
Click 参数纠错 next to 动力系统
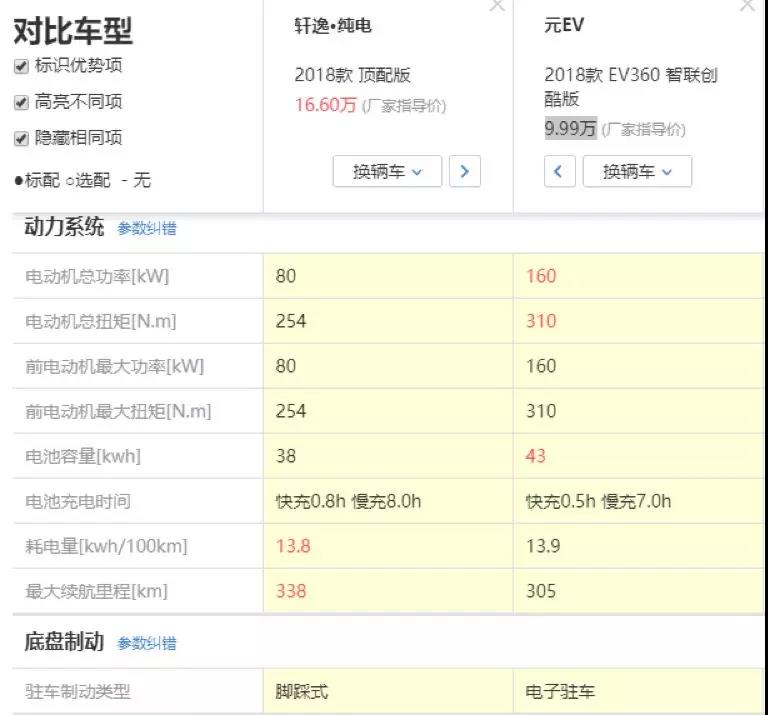point(147,228)
